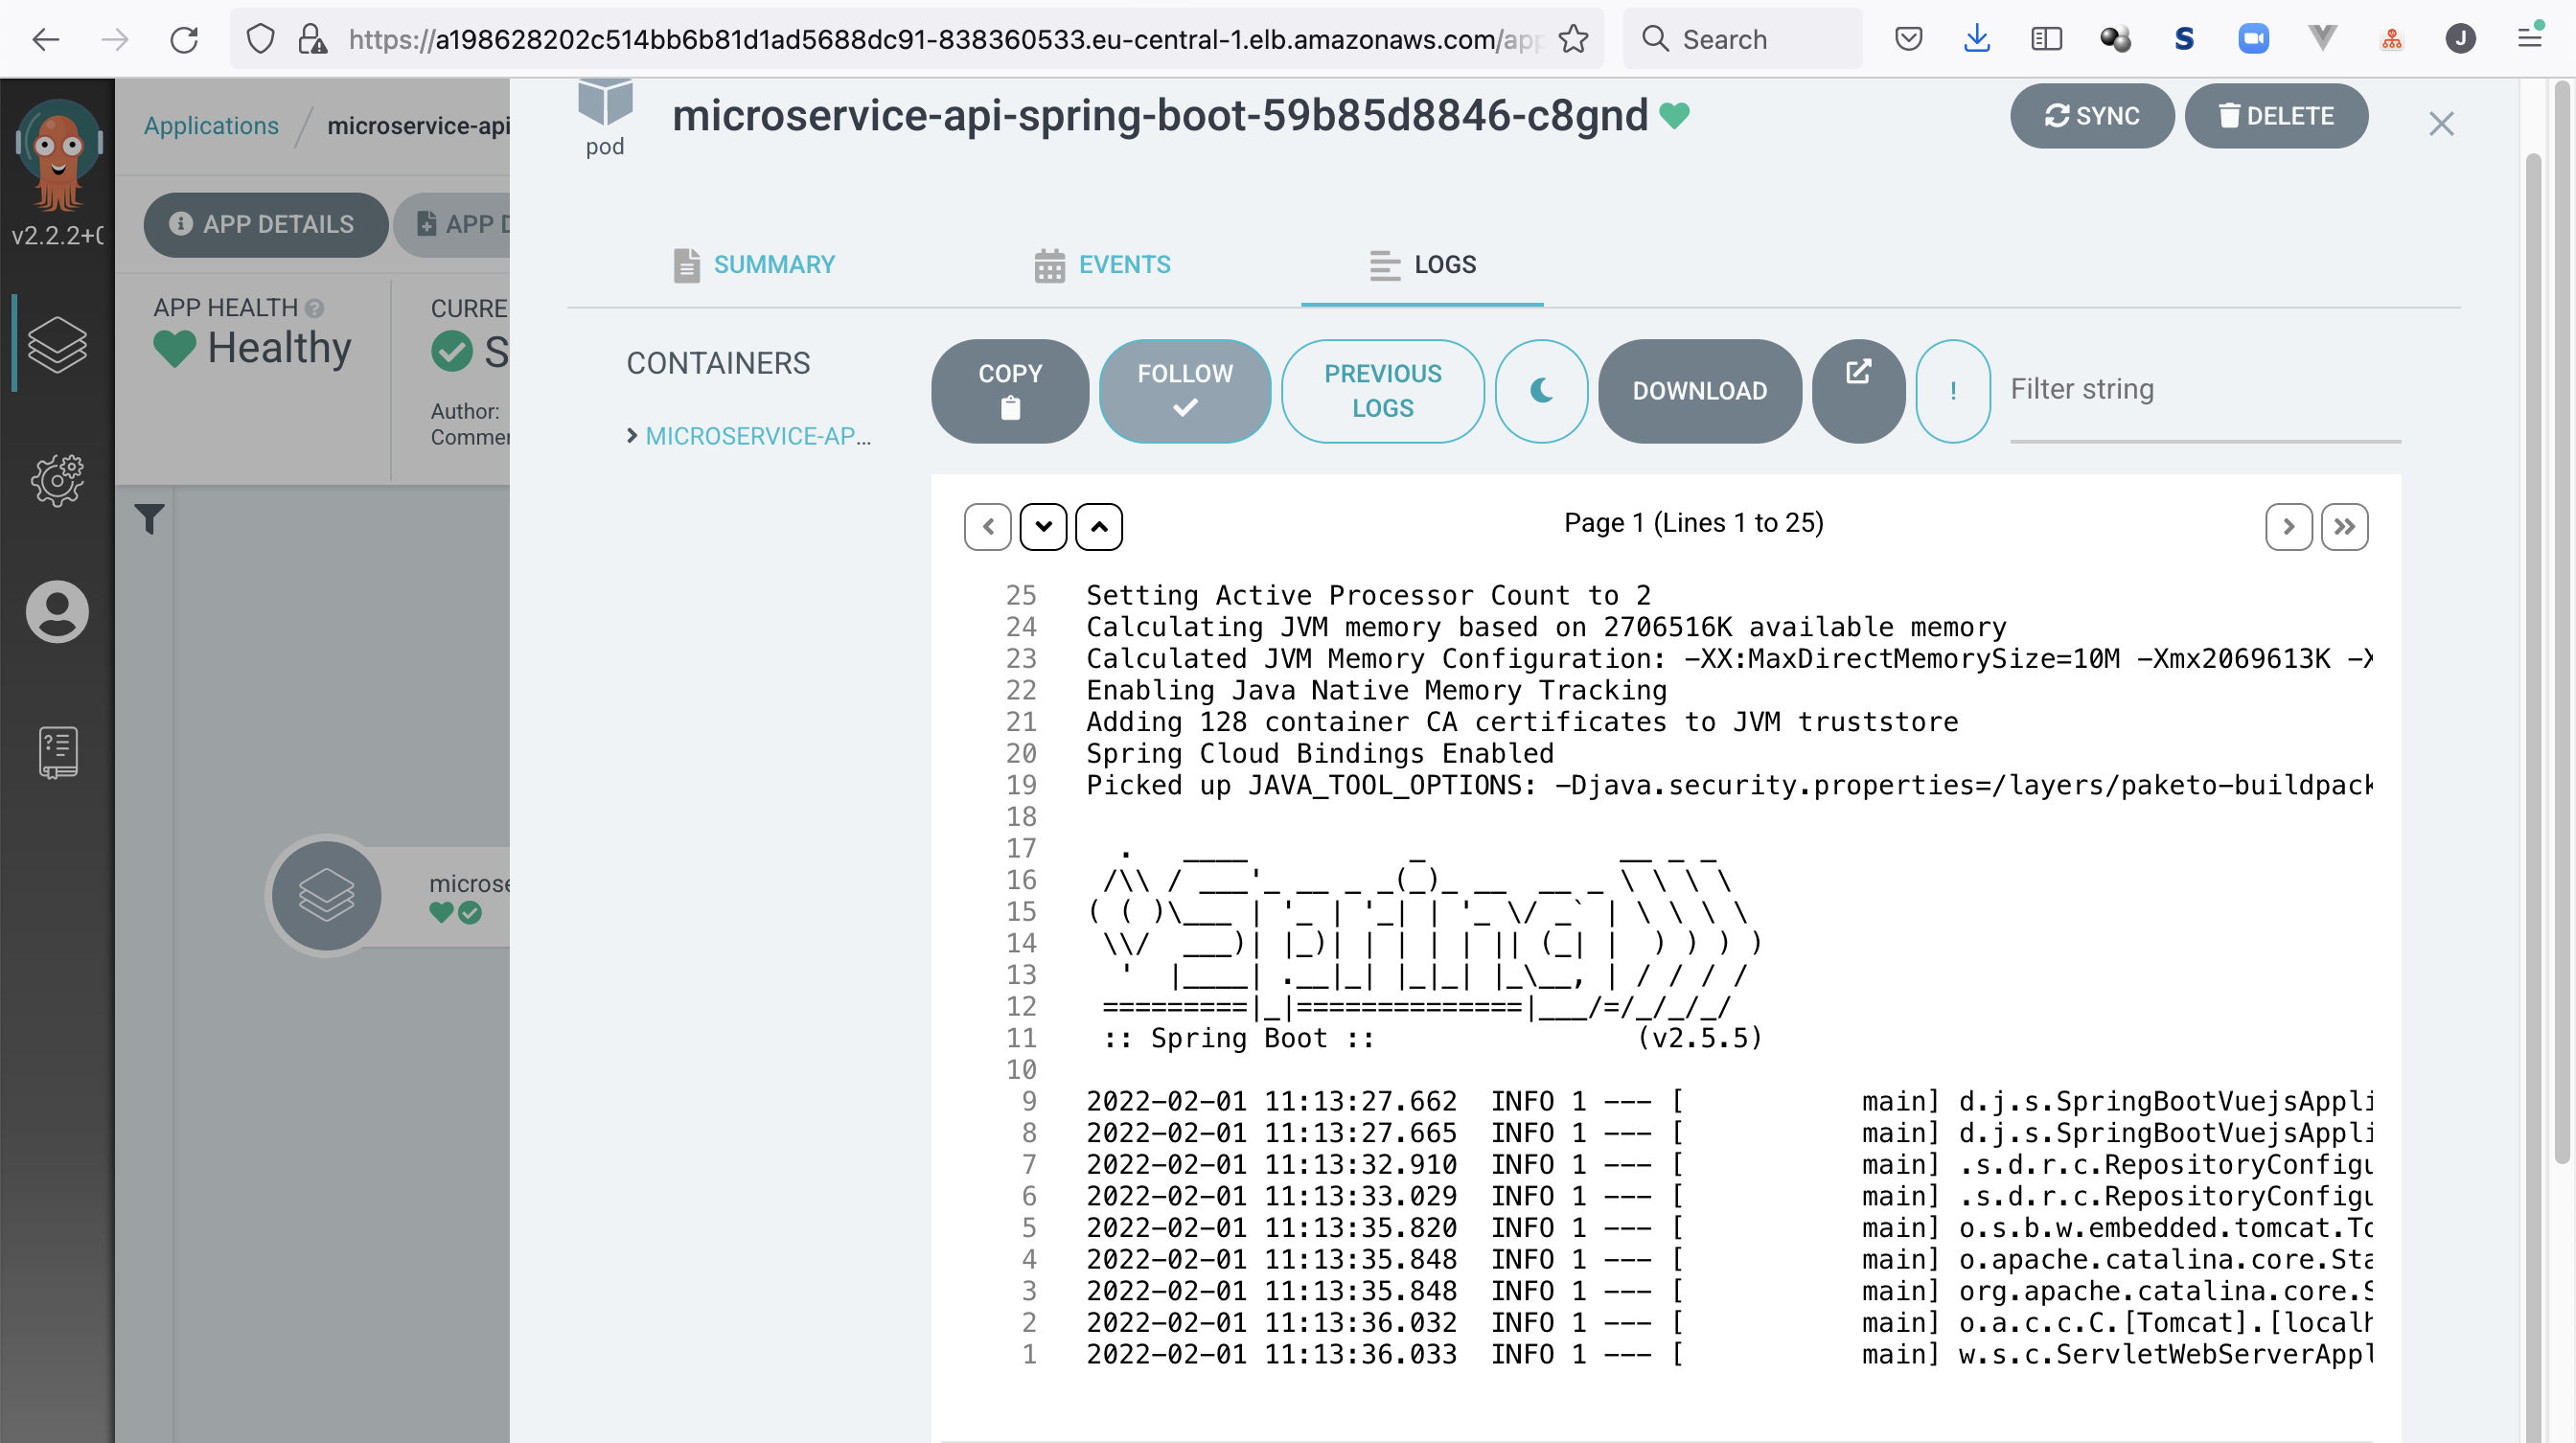Click the panel vertical scrollbar
2576x1443 pixels.
(x=2532, y=700)
